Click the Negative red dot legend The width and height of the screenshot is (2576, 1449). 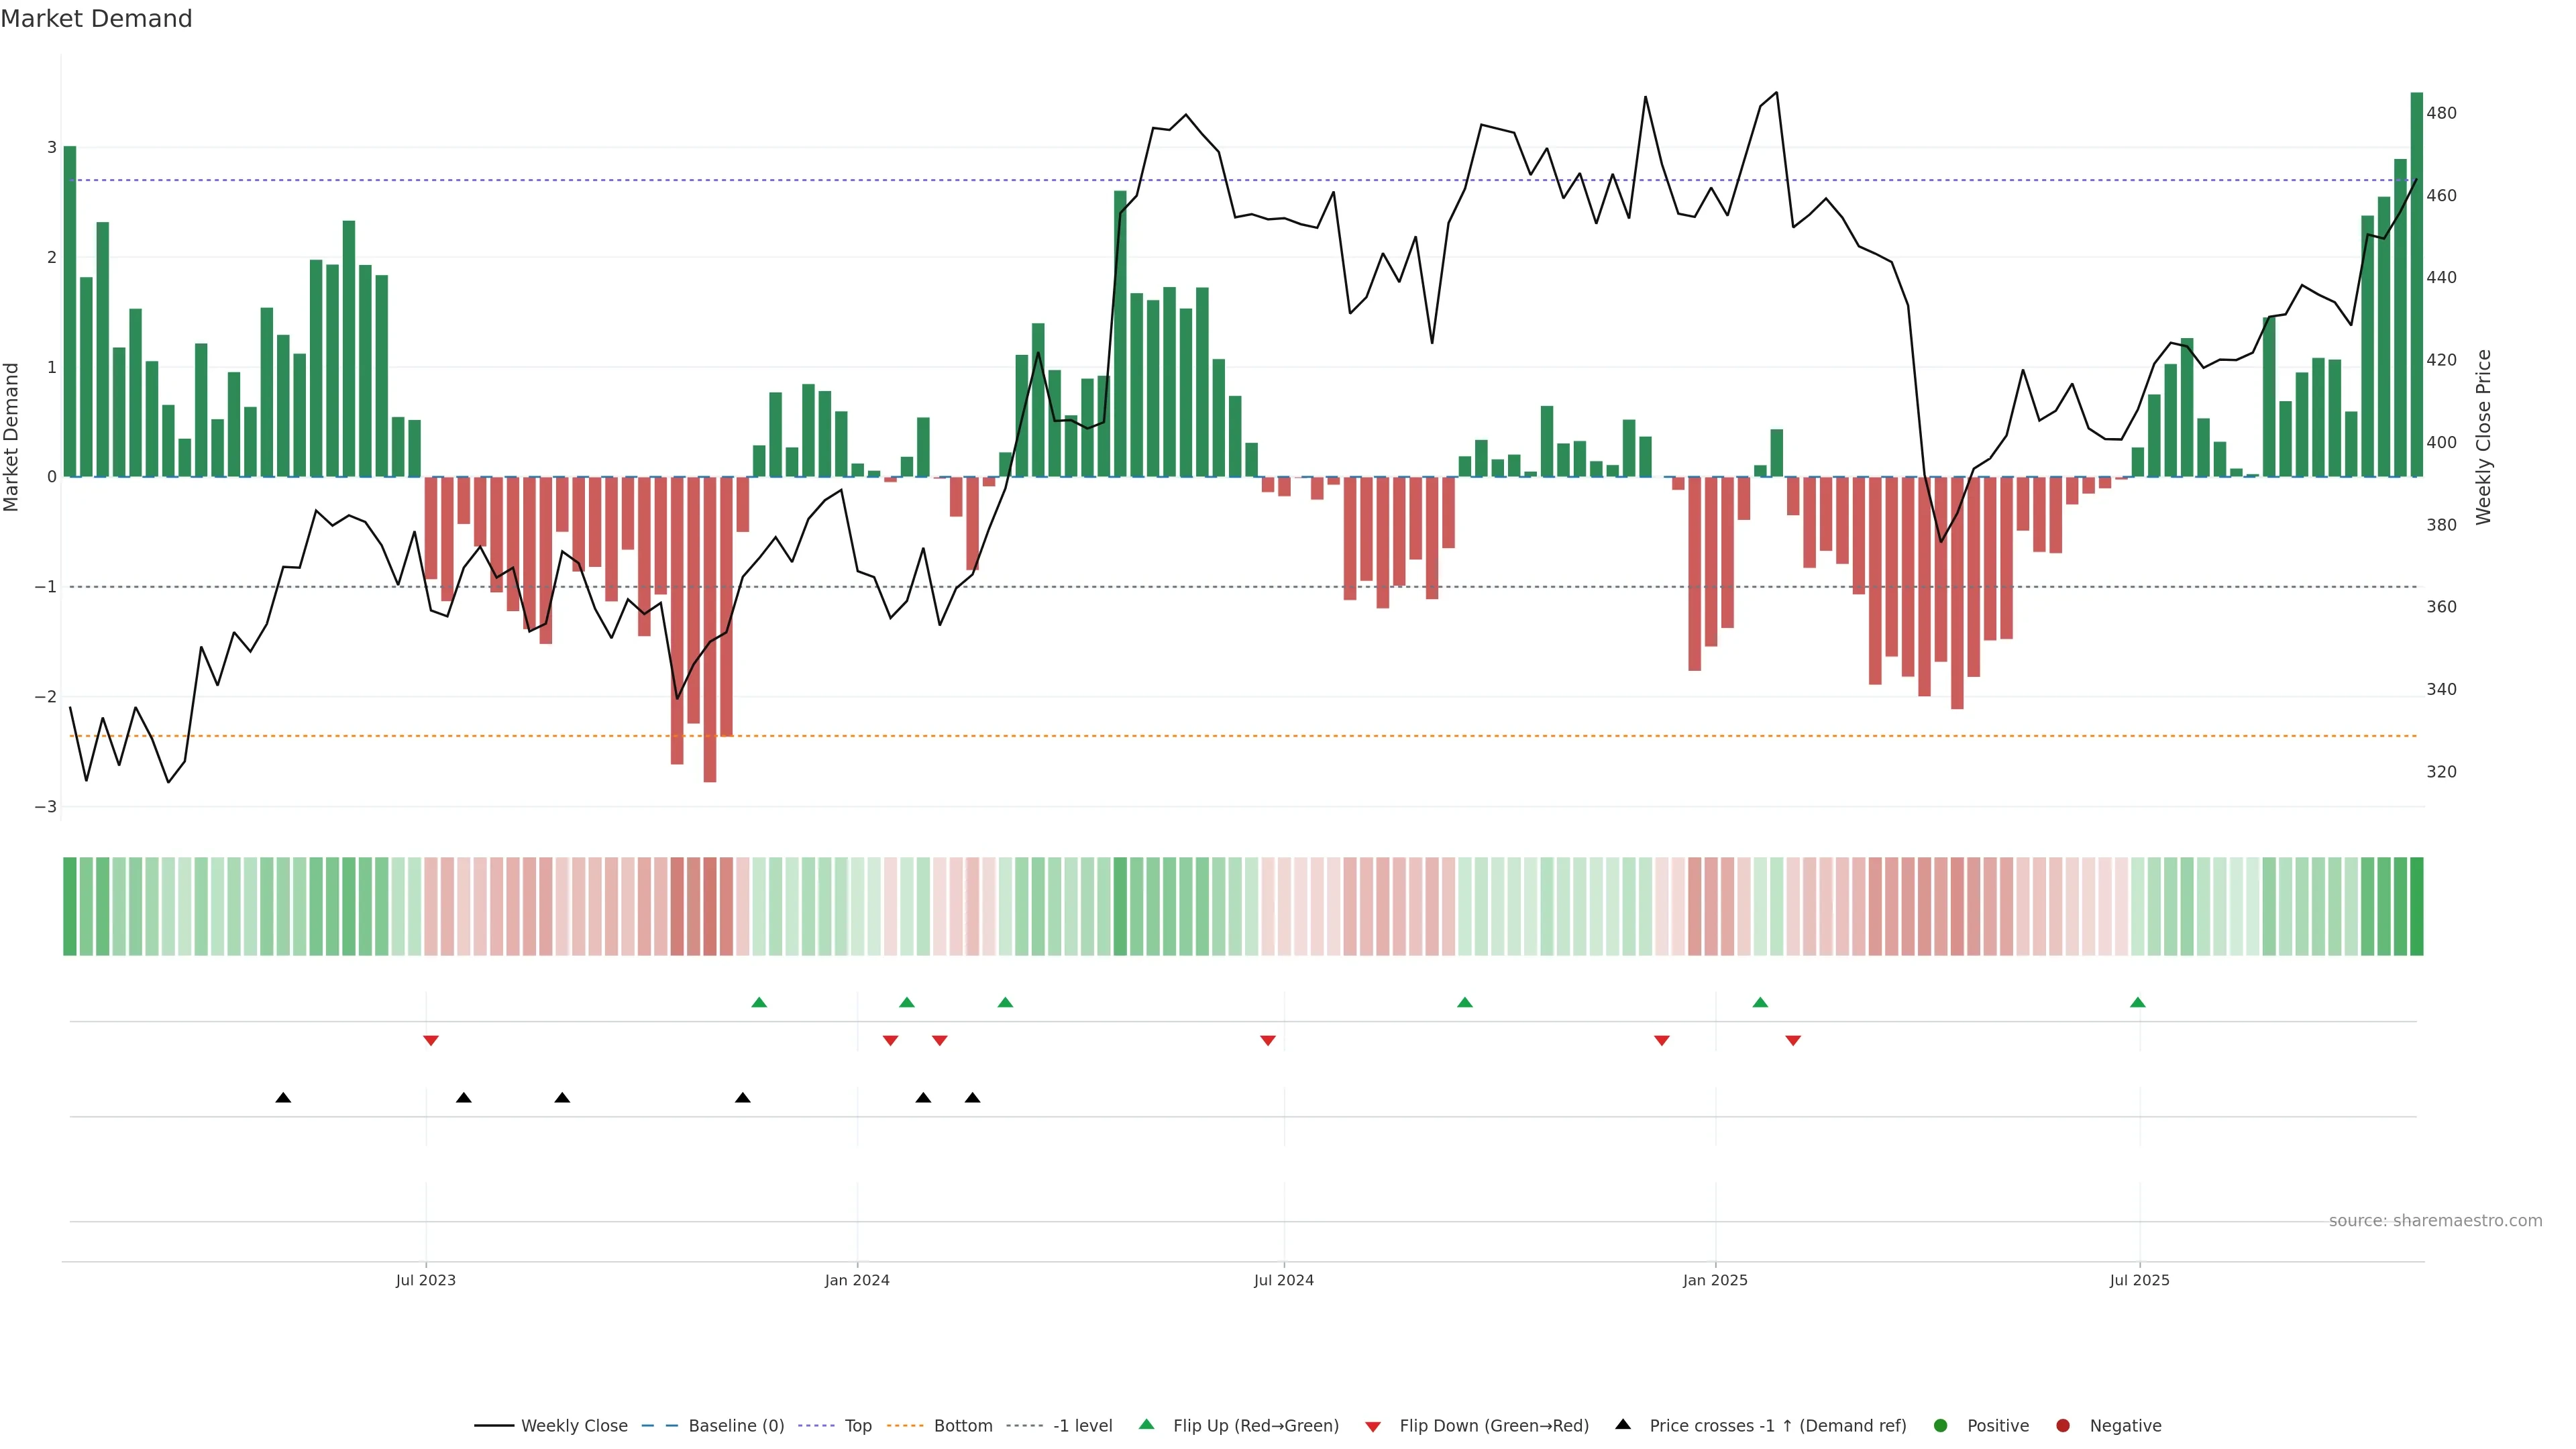pyautogui.click(x=2063, y=1426)
